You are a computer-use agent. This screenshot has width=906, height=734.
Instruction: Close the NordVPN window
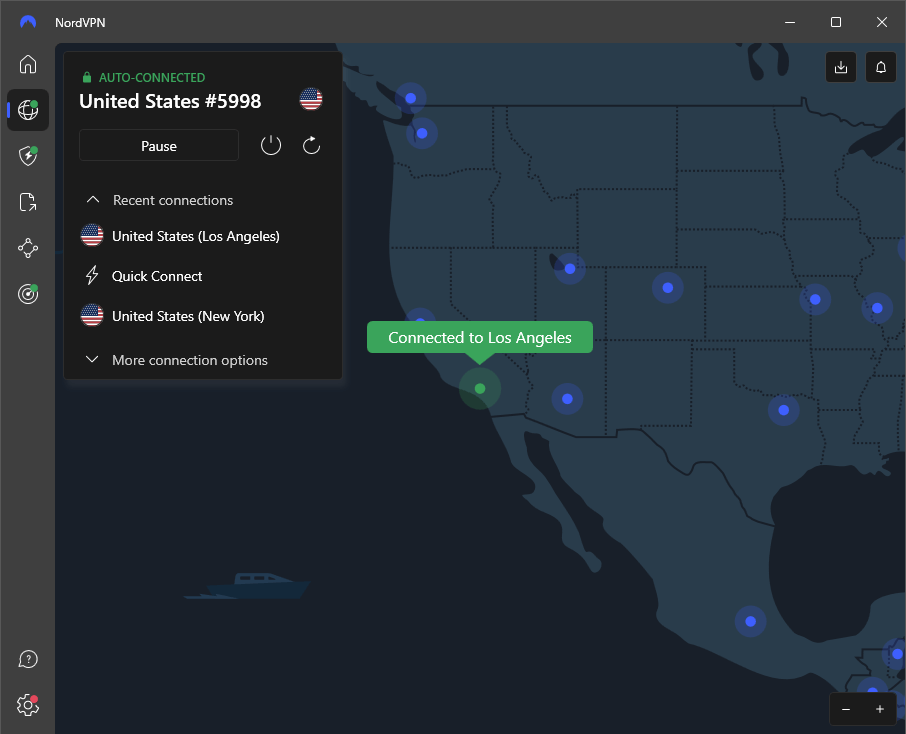[x=881, y=22]
